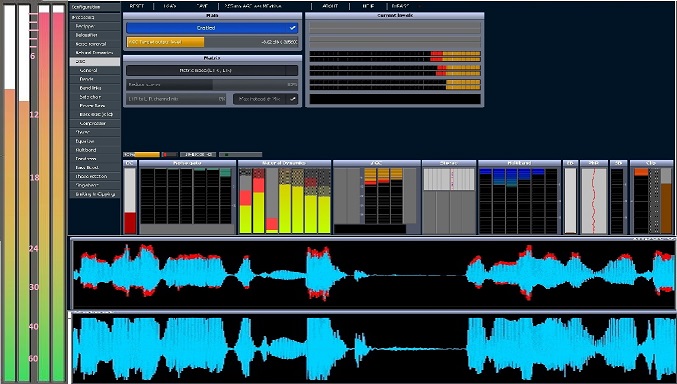Open the Natural Dynamics meter panel

(x=285, y=197)
